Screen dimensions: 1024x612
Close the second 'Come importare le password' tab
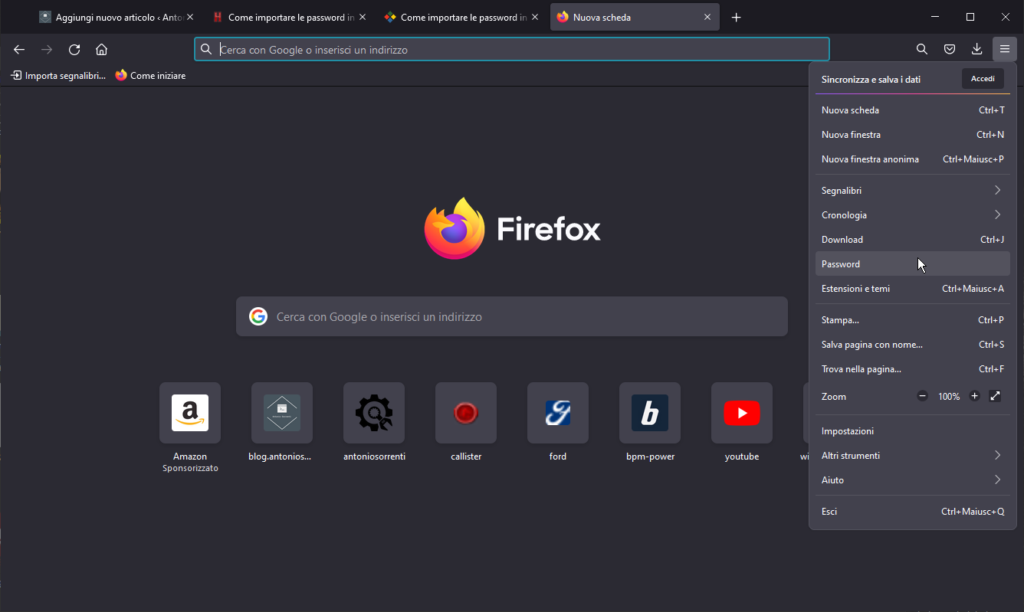point(535,17)
